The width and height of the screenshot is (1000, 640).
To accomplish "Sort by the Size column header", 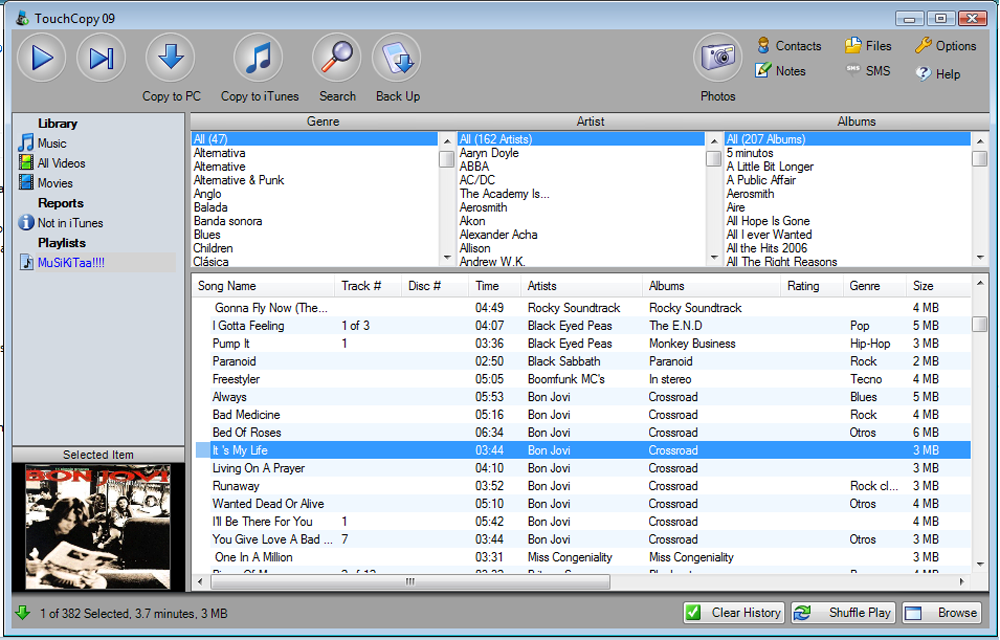I will click(938, 286).
